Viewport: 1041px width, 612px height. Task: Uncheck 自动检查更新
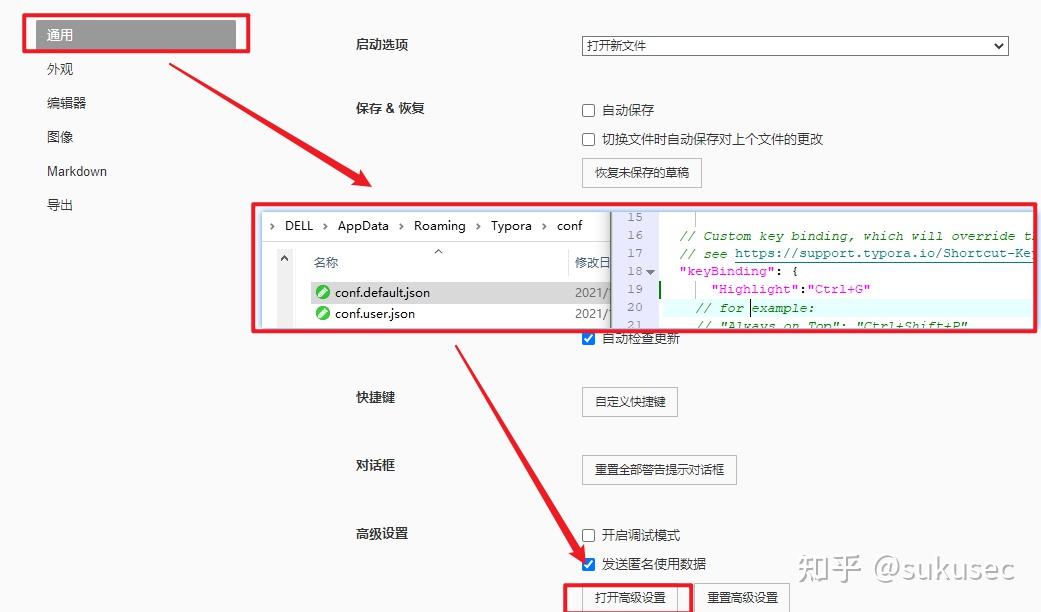click(x=587, y=338)
